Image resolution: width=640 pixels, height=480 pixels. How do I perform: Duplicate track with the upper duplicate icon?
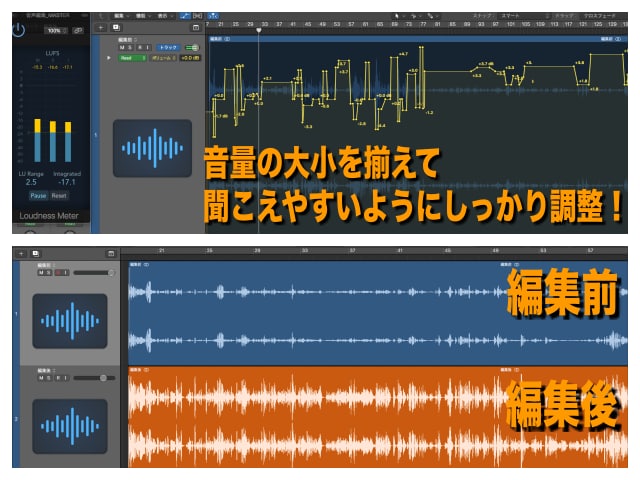tap(116, 27)
